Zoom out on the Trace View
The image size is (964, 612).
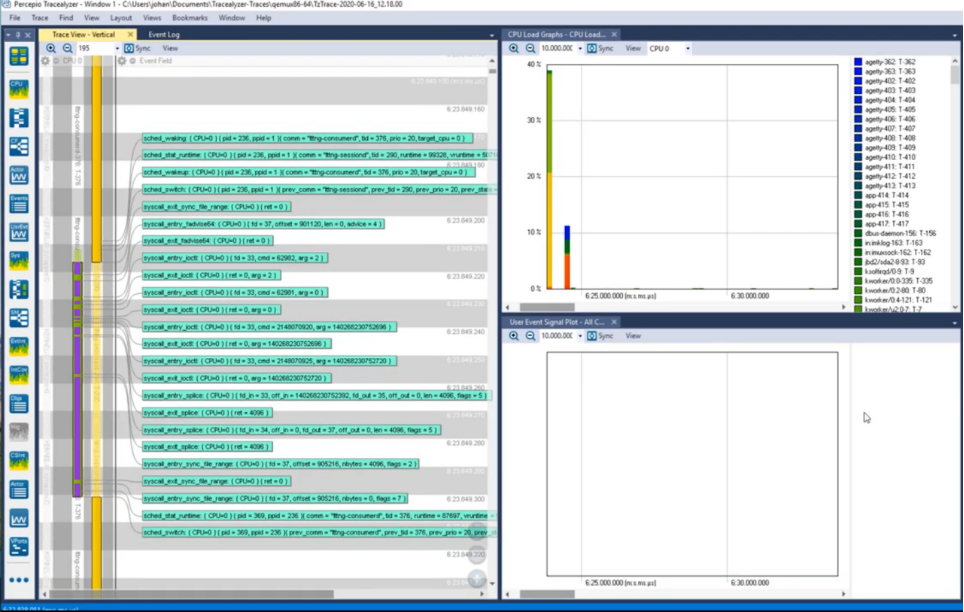coord(67,48)
